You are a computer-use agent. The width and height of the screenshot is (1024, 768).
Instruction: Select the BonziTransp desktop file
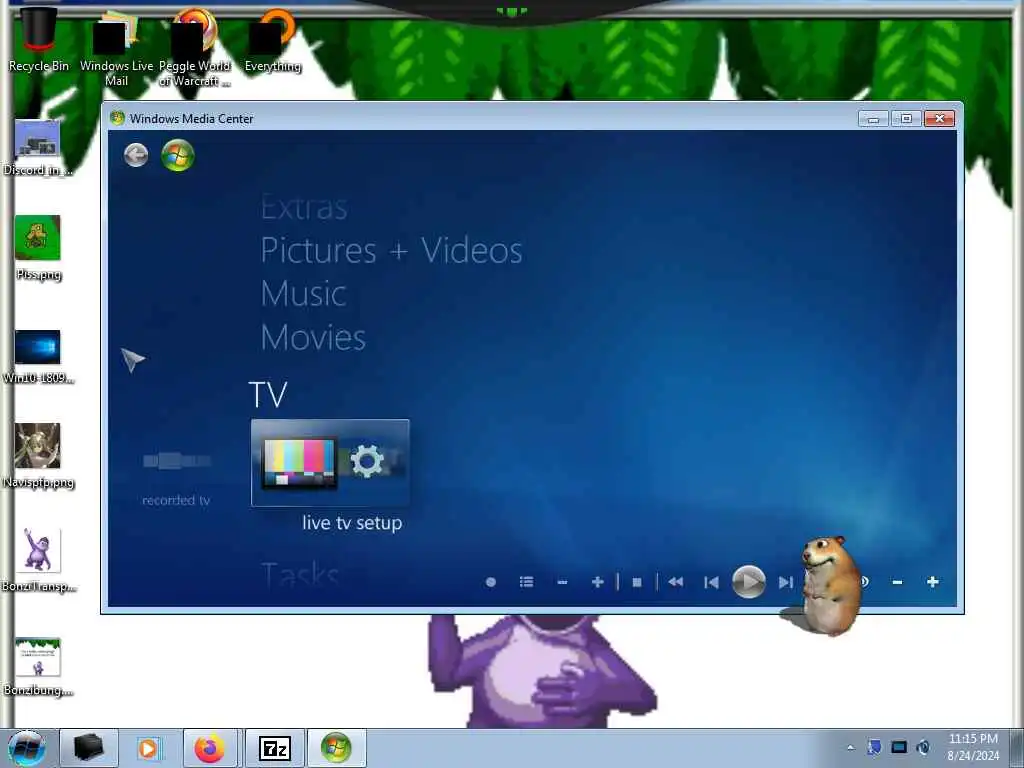(38, 560)
